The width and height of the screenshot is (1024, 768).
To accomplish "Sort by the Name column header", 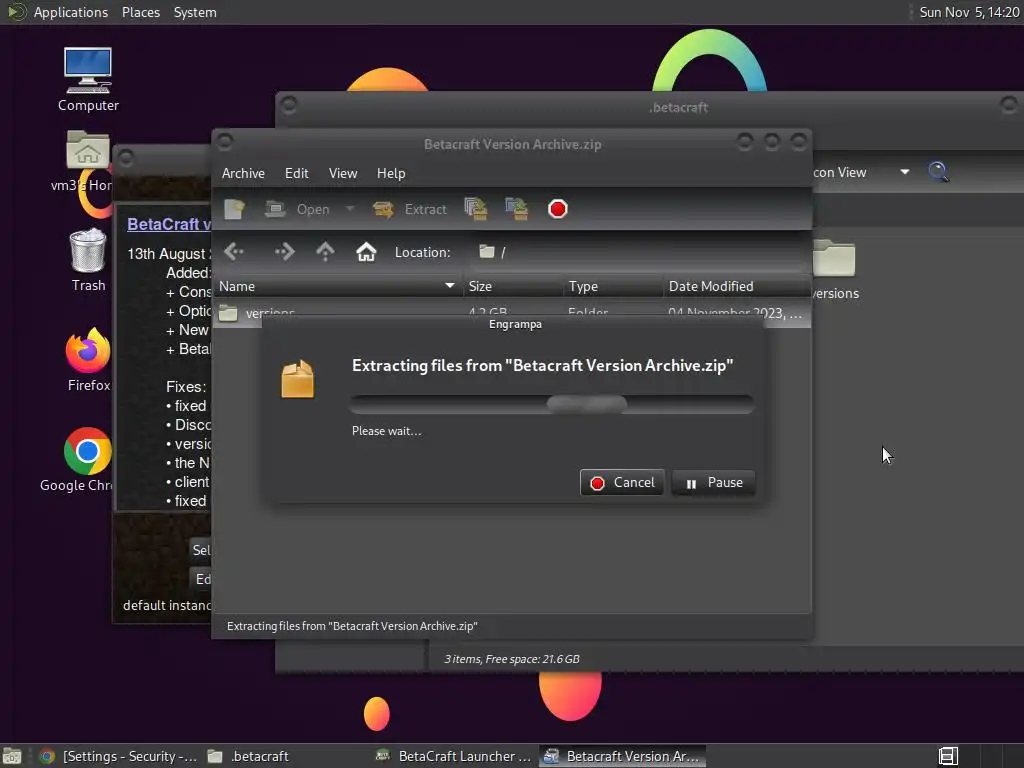I will [338, 286].
